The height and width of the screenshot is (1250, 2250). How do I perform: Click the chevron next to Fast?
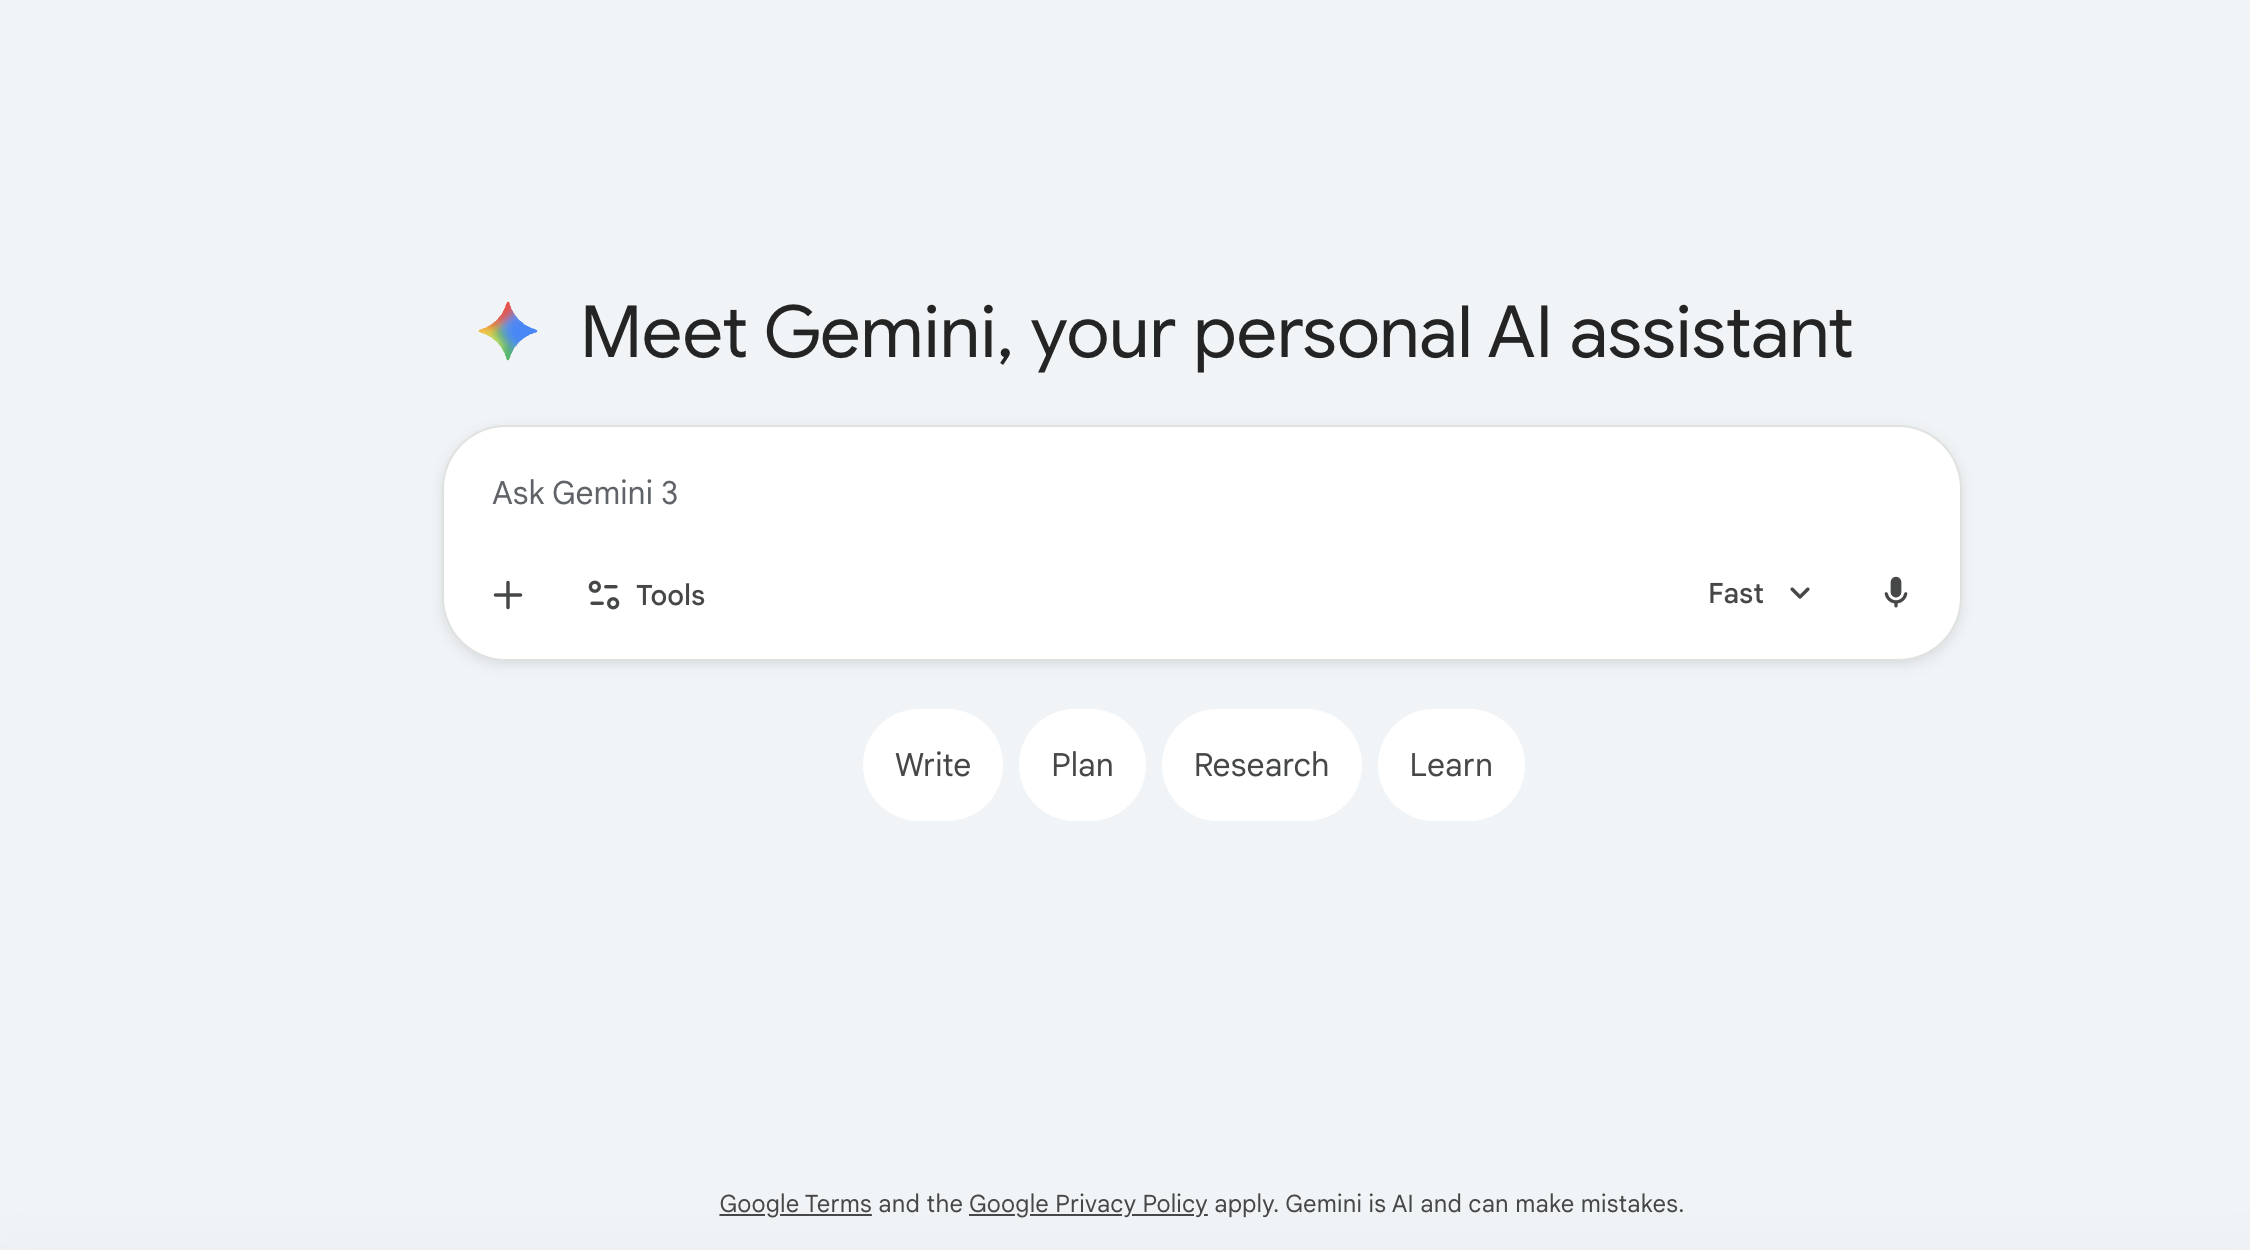tap(1800, 593)
